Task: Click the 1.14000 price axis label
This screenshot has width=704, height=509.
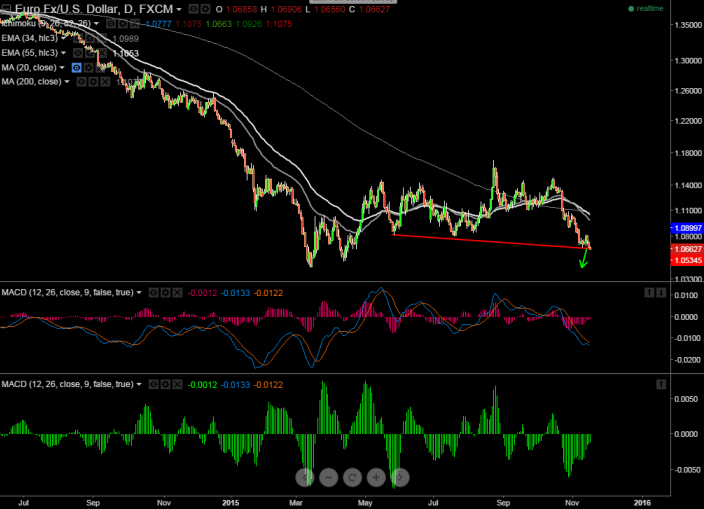Action: click(688, 185)
